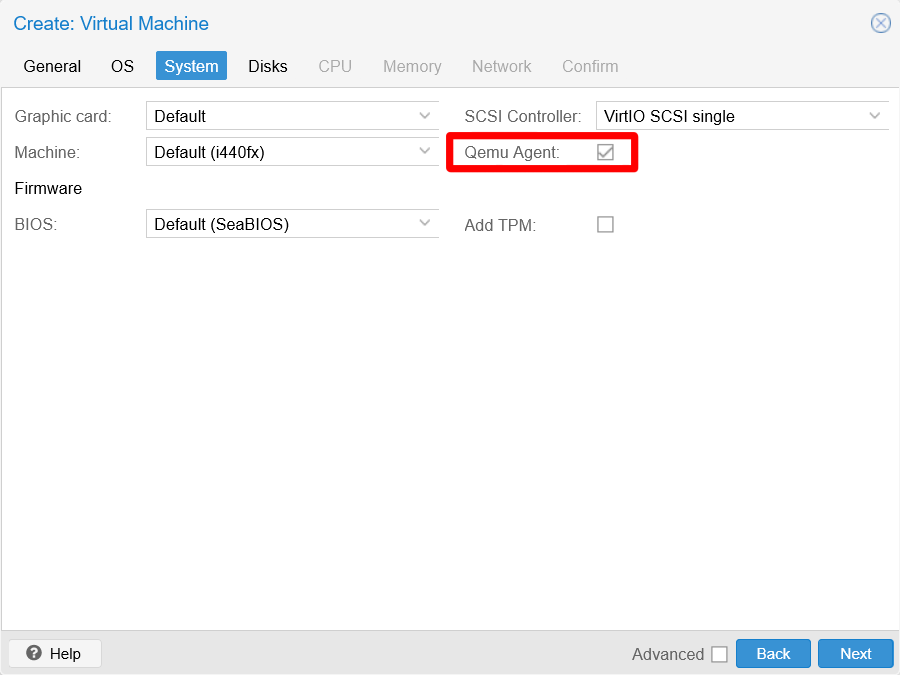Toggle the Advanced checkbox
The image size is (900, 675).
coord(719,653)
